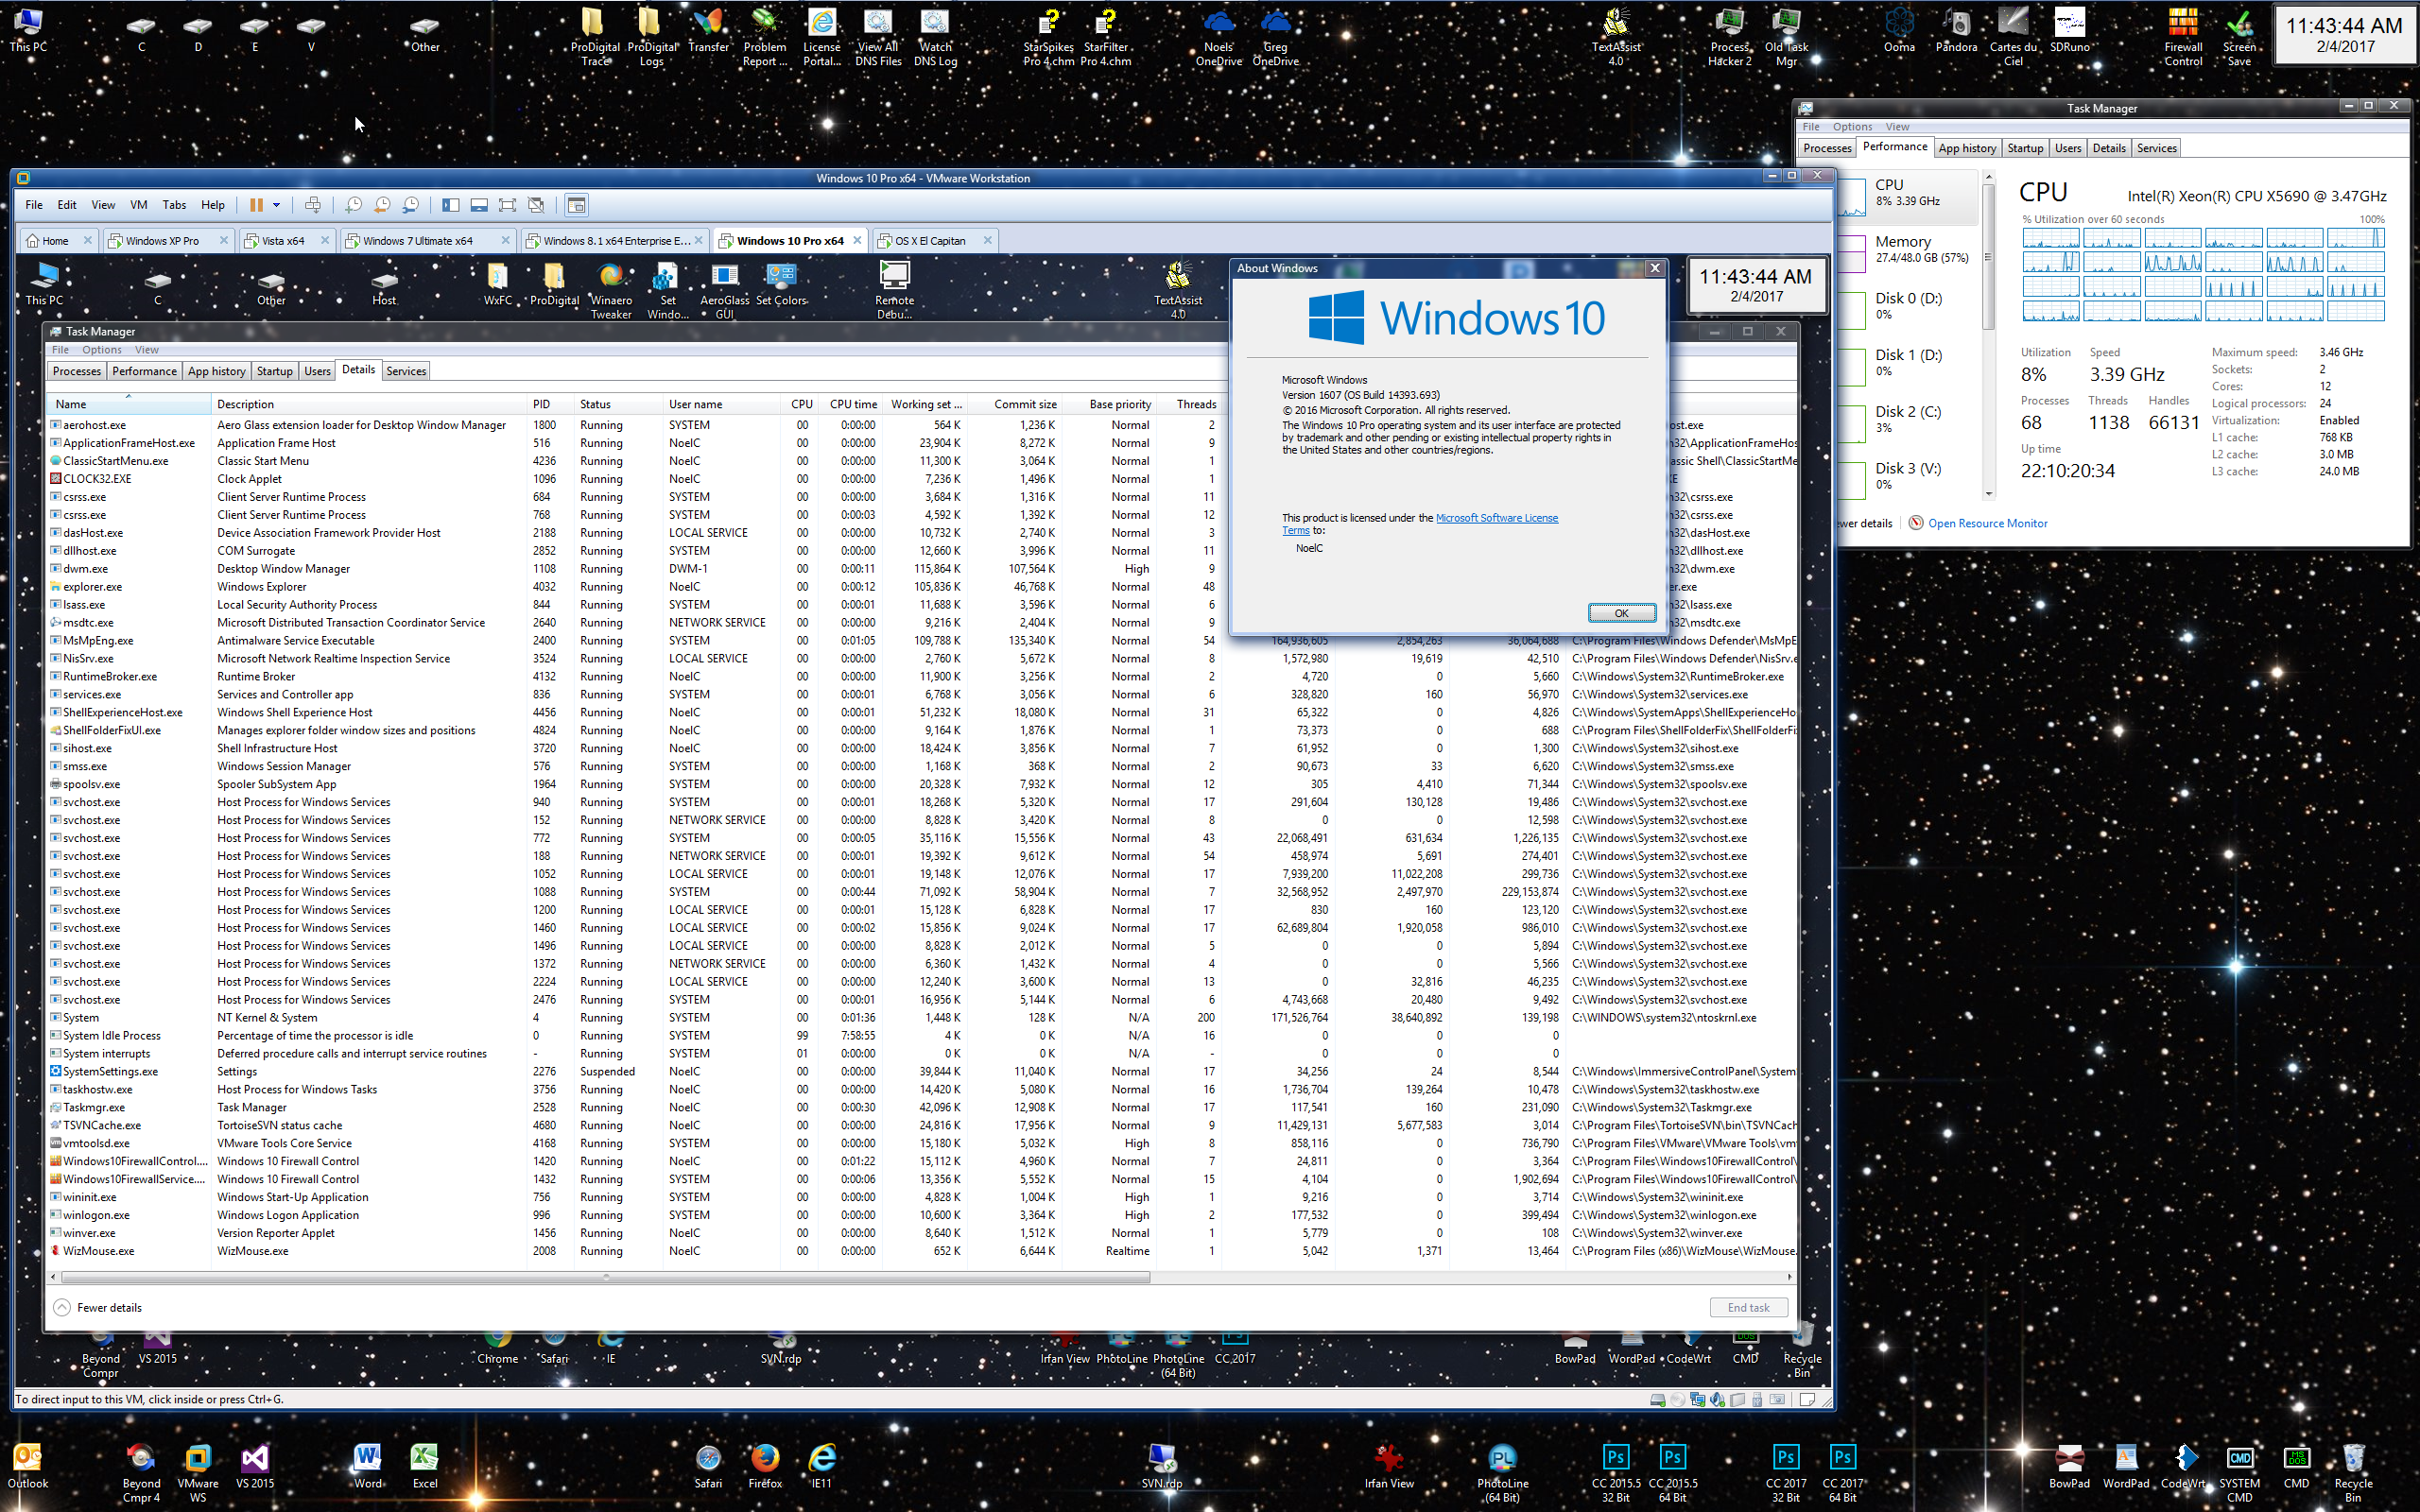
Task: Click the hard disk status icon in VMware status bar
Action: click(x=1658, y=1400)
